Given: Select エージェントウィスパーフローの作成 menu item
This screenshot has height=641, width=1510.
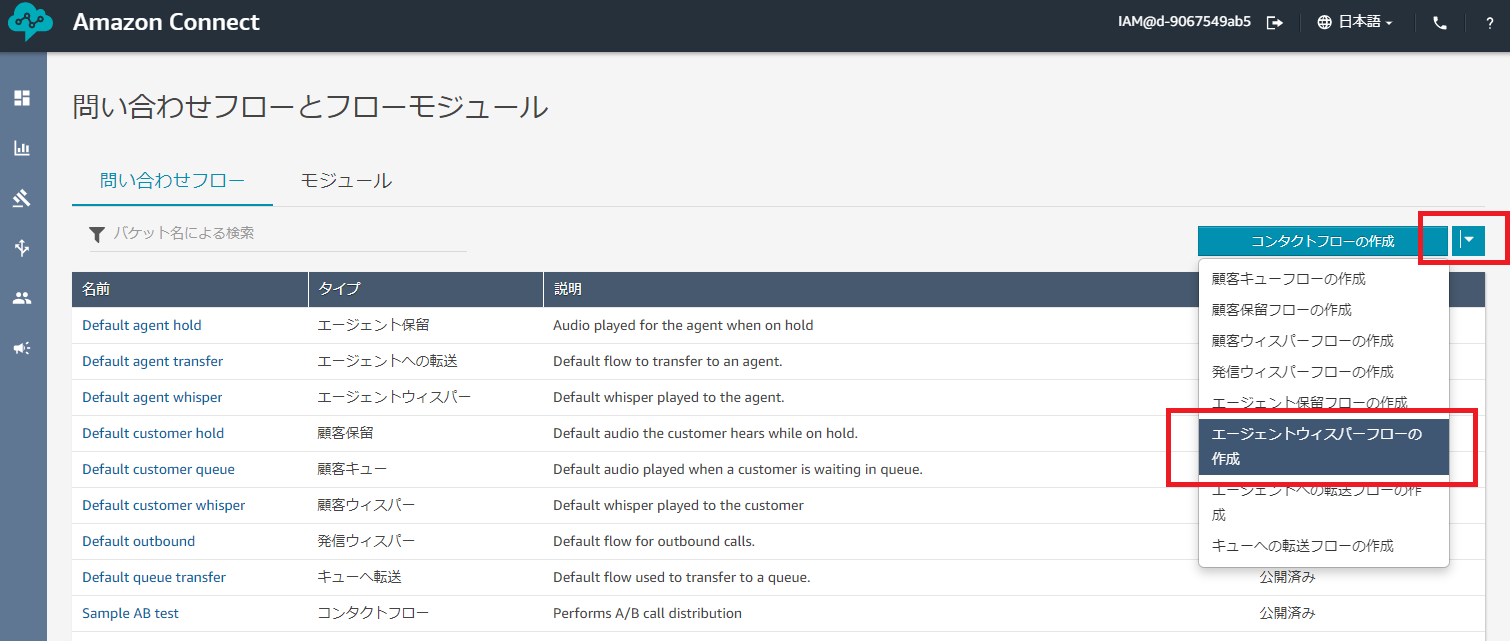Looking at the screenshot, I should coord(1323,447).
